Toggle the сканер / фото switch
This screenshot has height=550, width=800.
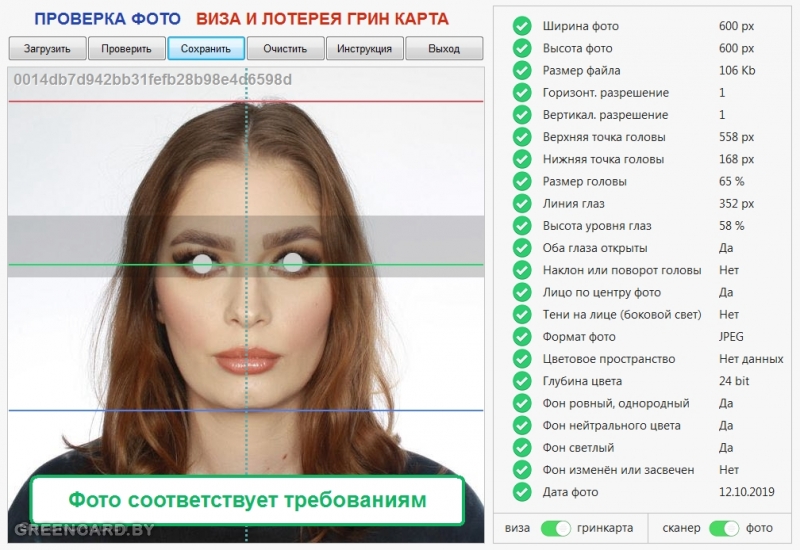(x=723, y=528)
